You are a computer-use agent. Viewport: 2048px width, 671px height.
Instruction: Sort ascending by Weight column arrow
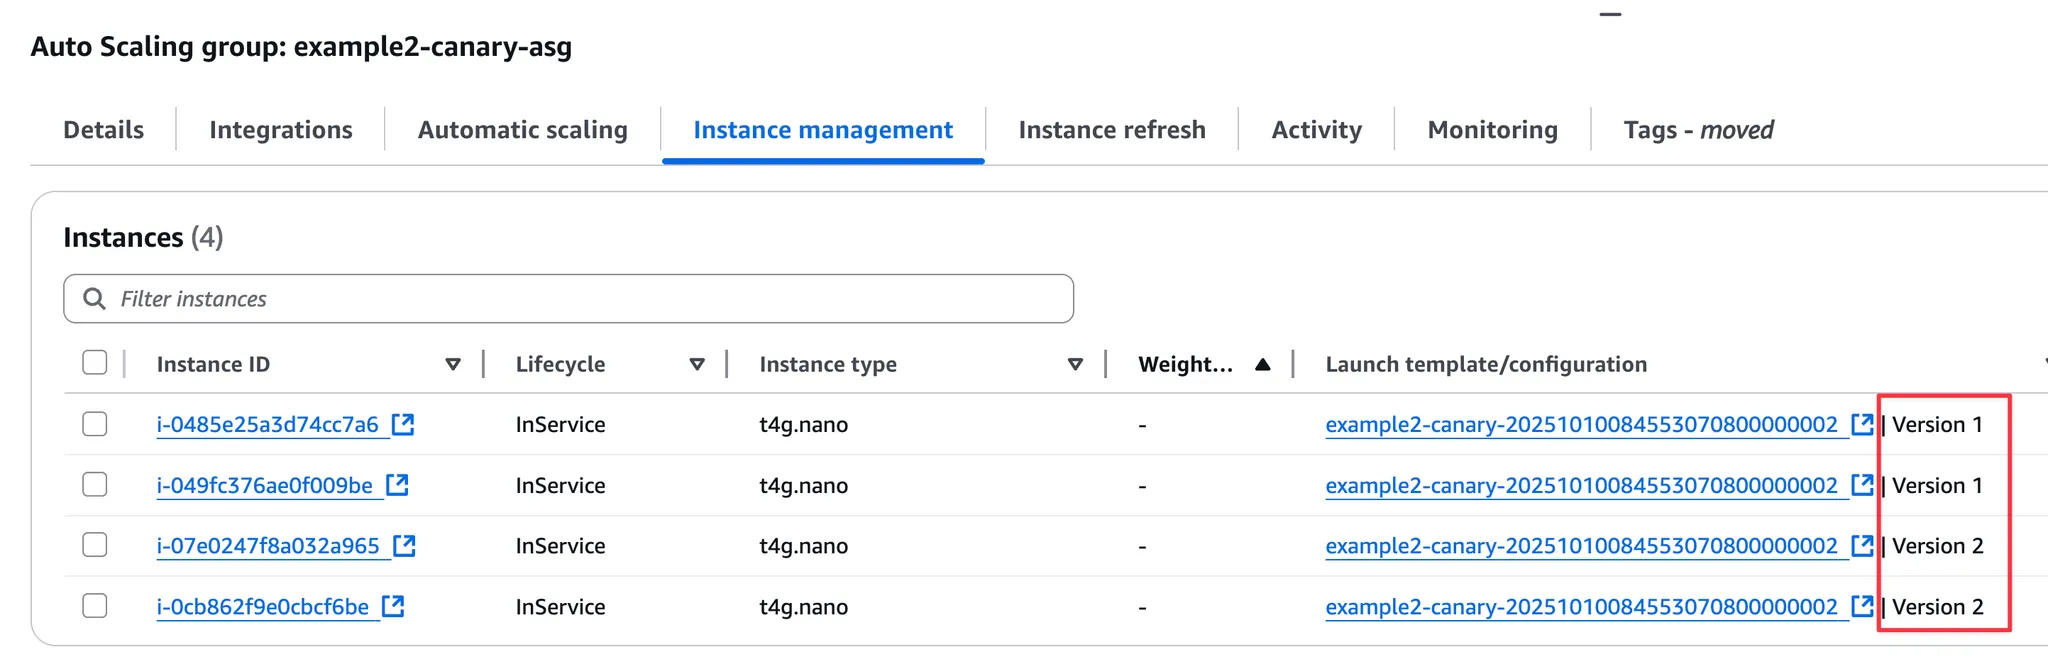tap(1263, 365)
